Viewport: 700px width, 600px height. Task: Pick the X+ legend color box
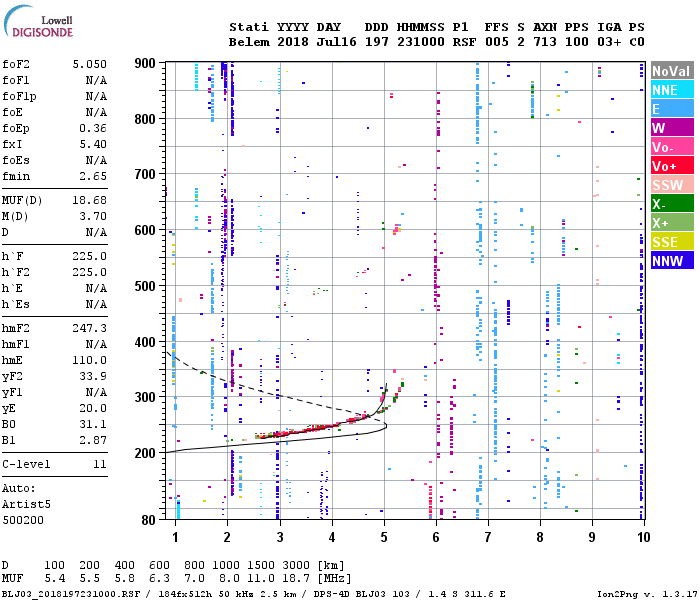tap(672, 223)
